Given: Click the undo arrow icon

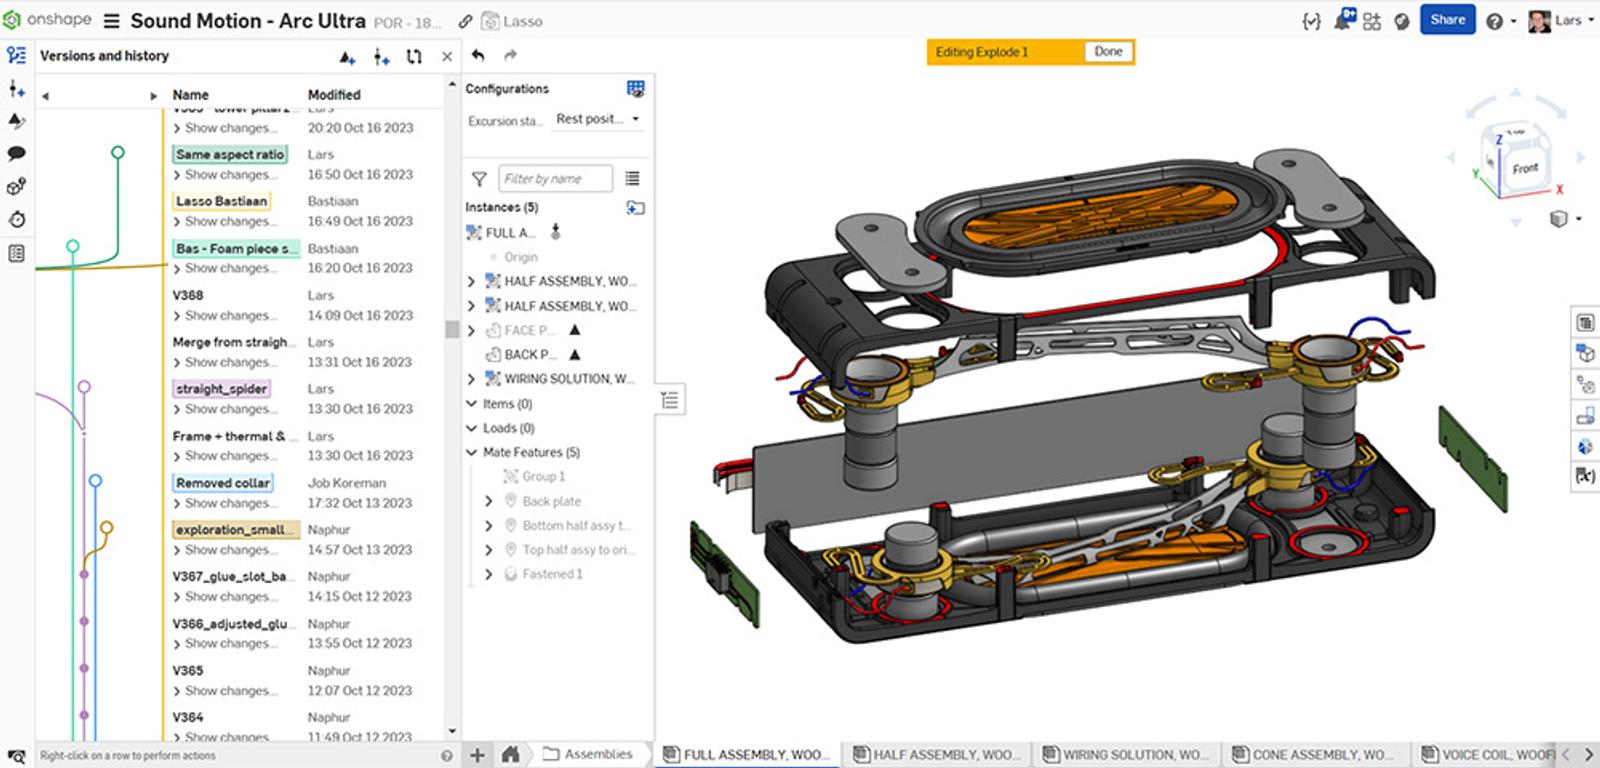Looking at the screenshot, I should click(x=478, y=56).
